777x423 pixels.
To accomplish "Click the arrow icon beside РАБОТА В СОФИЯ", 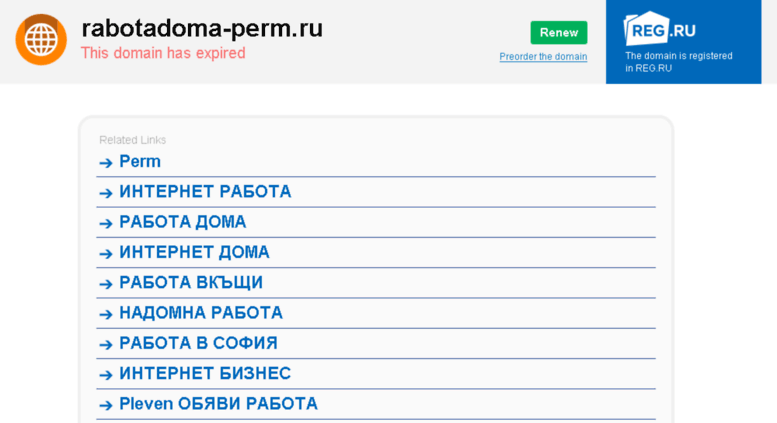I will click(x=106, y=344).
